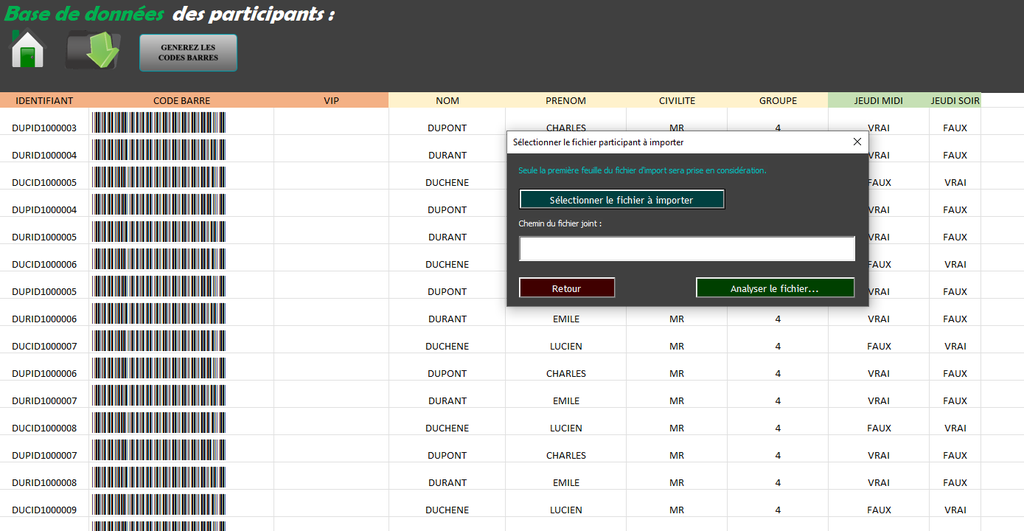Select the NOM cell in row DUPID1000003
This screenshot has width=1024, height=531.
[447, 128]
